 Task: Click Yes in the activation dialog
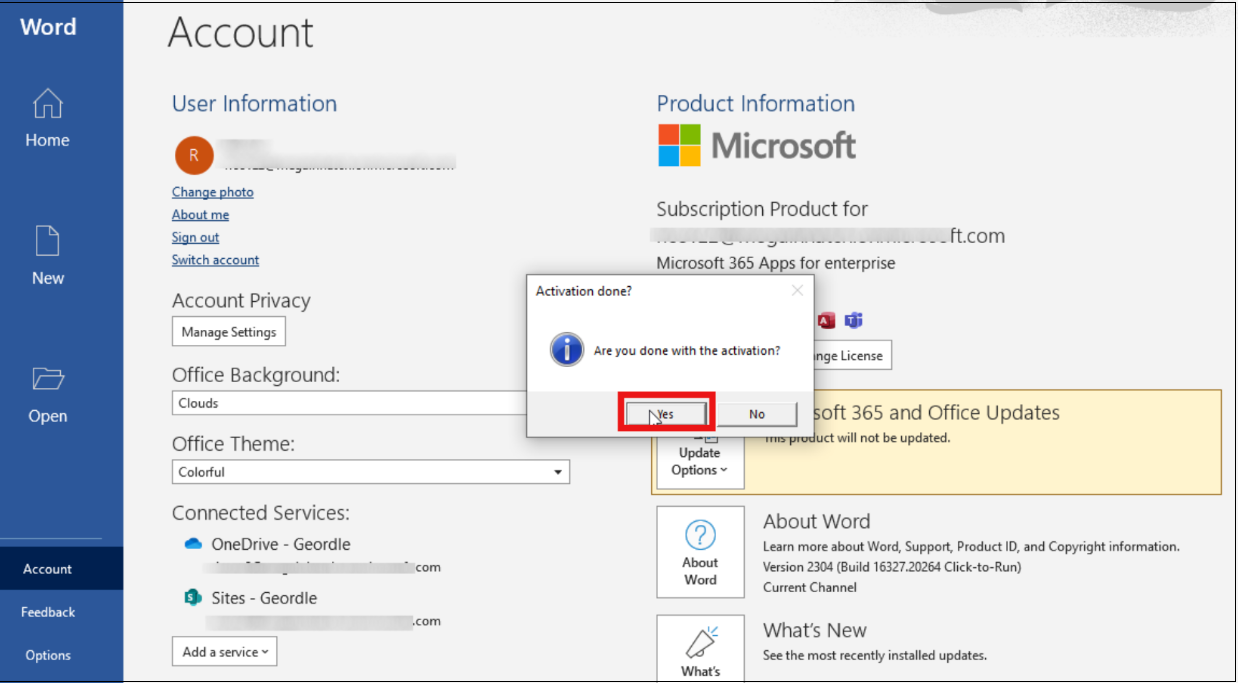(x=665, y=414)
